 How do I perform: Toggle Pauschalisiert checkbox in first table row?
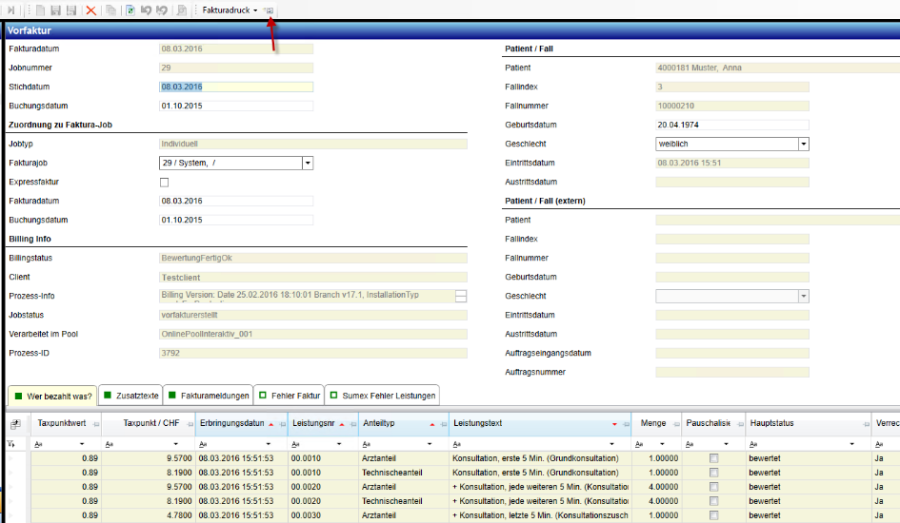pos(713,458)
